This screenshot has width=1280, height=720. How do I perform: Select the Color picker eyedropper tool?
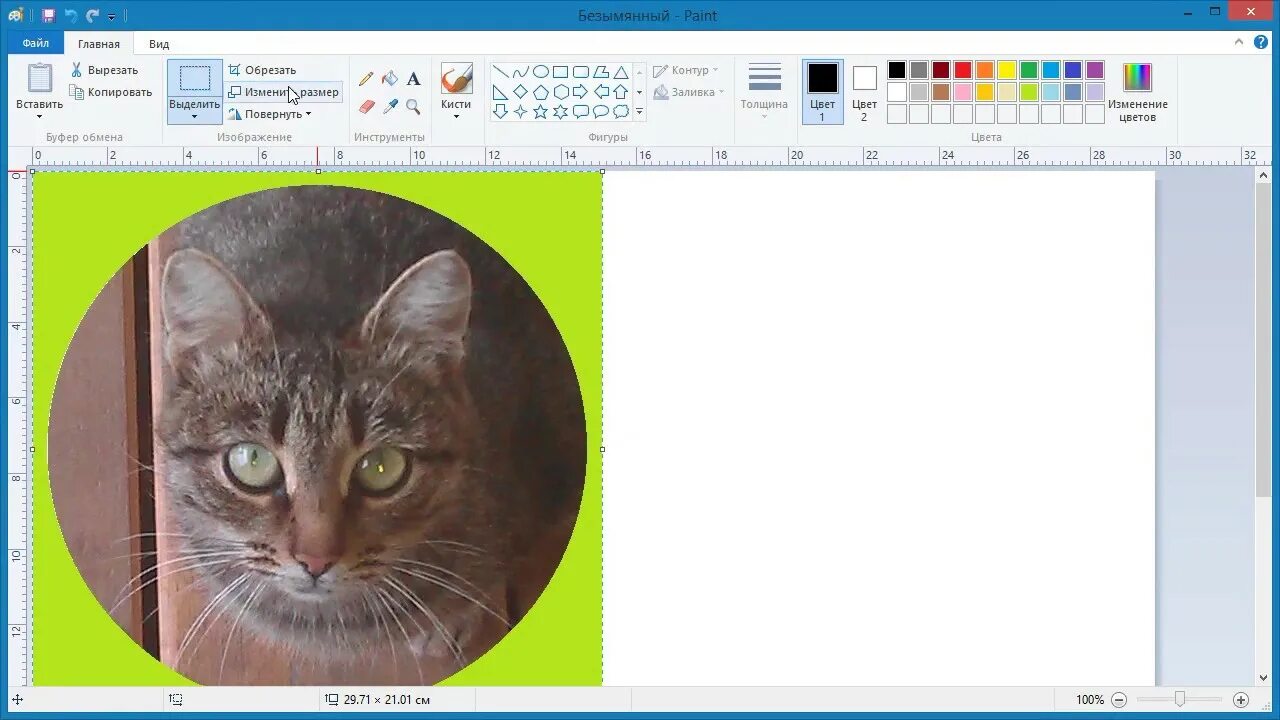(x=390, y=106)
